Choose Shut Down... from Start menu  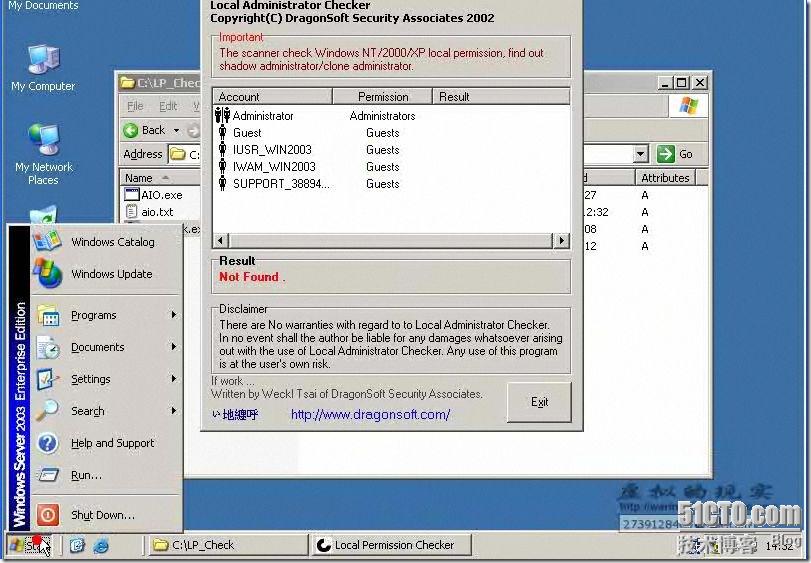[x=107, y=515]
